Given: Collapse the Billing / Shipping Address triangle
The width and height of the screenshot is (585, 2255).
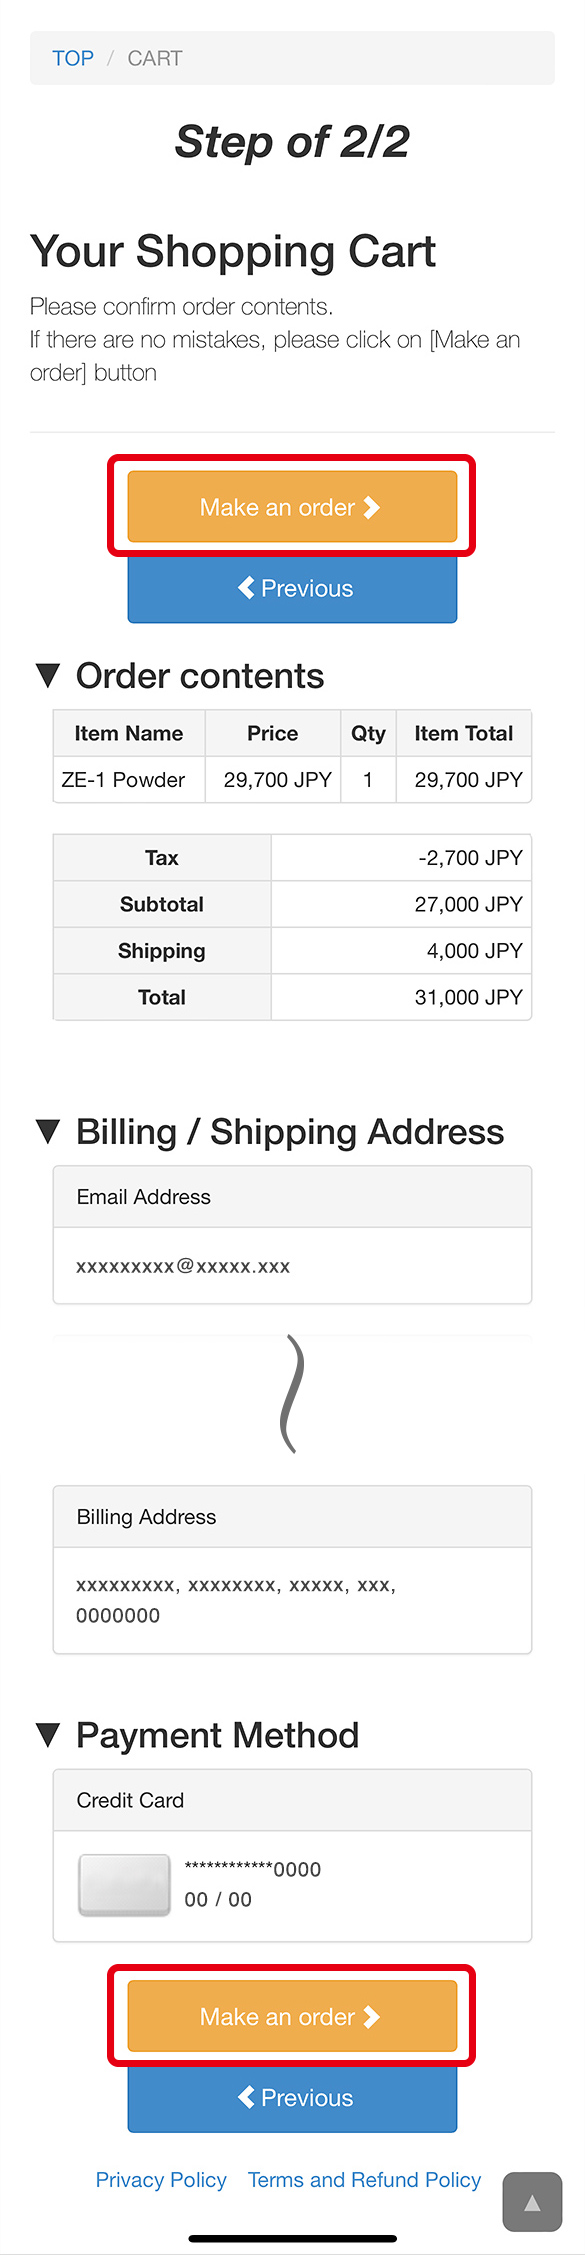Looking at the screenshot, I should point(48,1132).
